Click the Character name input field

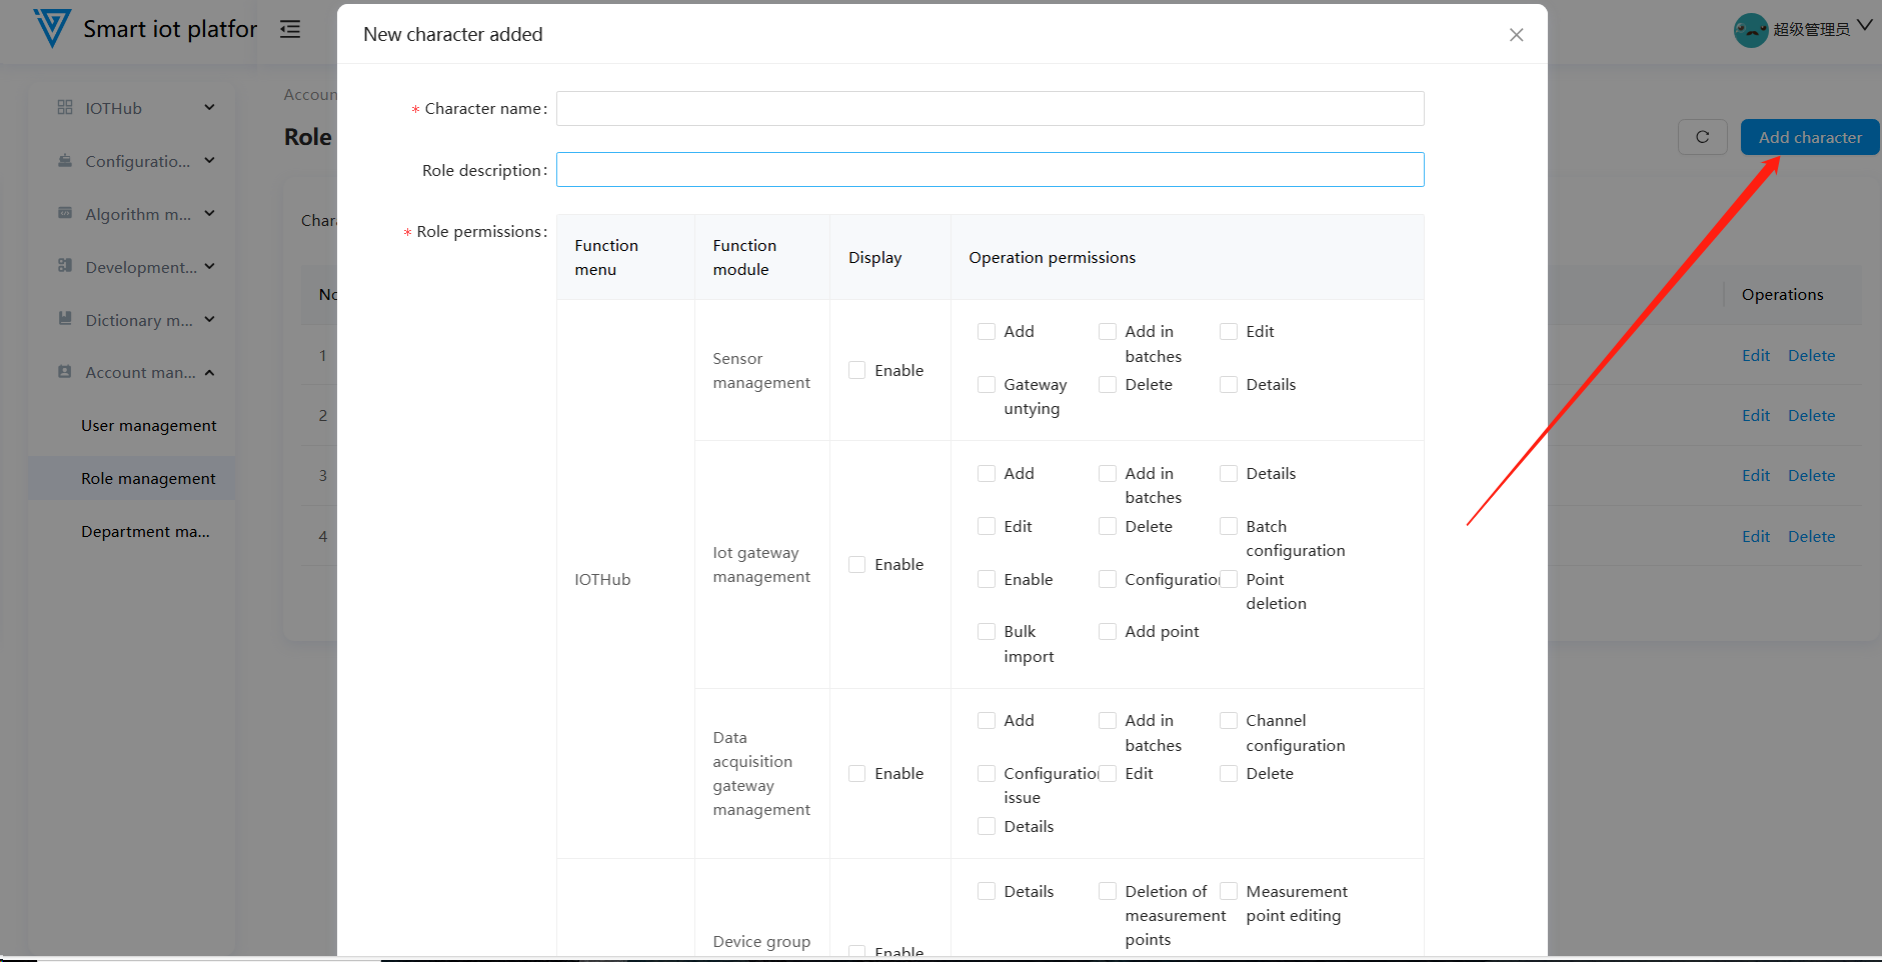989,108
